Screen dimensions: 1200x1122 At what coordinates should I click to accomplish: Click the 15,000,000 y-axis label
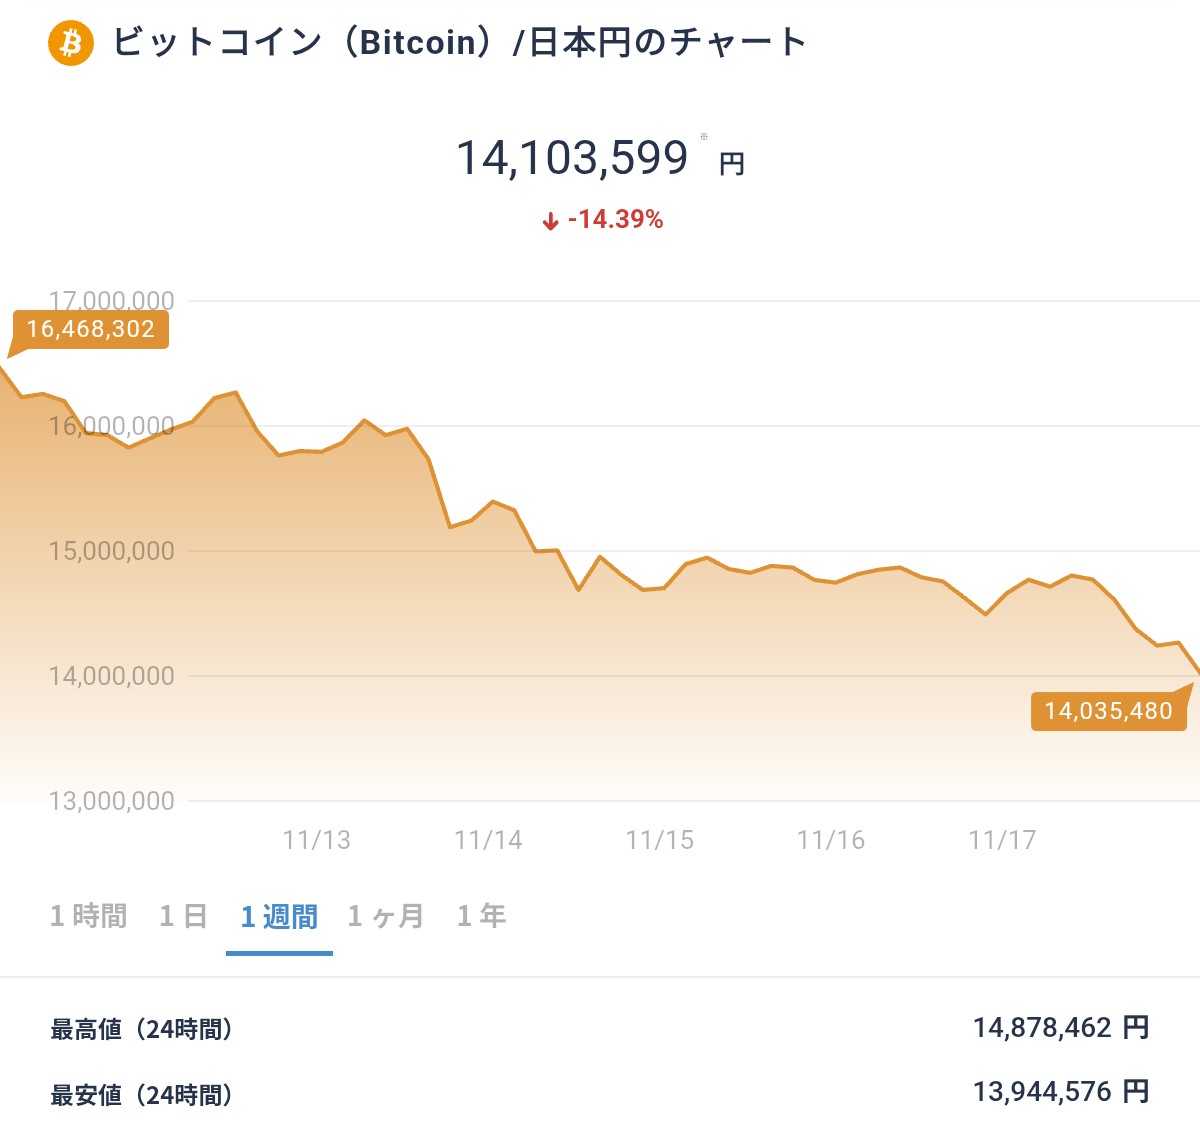click(x=112, y=551)
